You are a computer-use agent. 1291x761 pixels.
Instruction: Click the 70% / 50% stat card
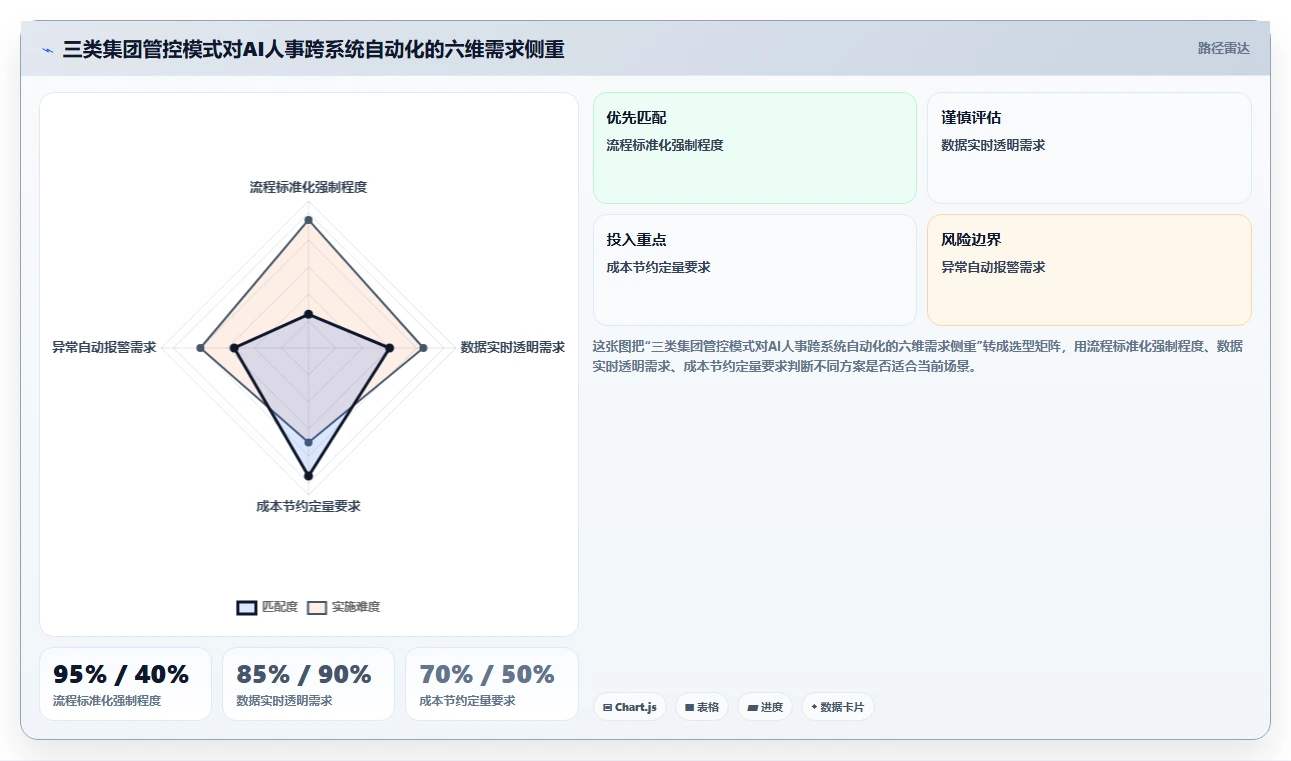tap(491, 684)
